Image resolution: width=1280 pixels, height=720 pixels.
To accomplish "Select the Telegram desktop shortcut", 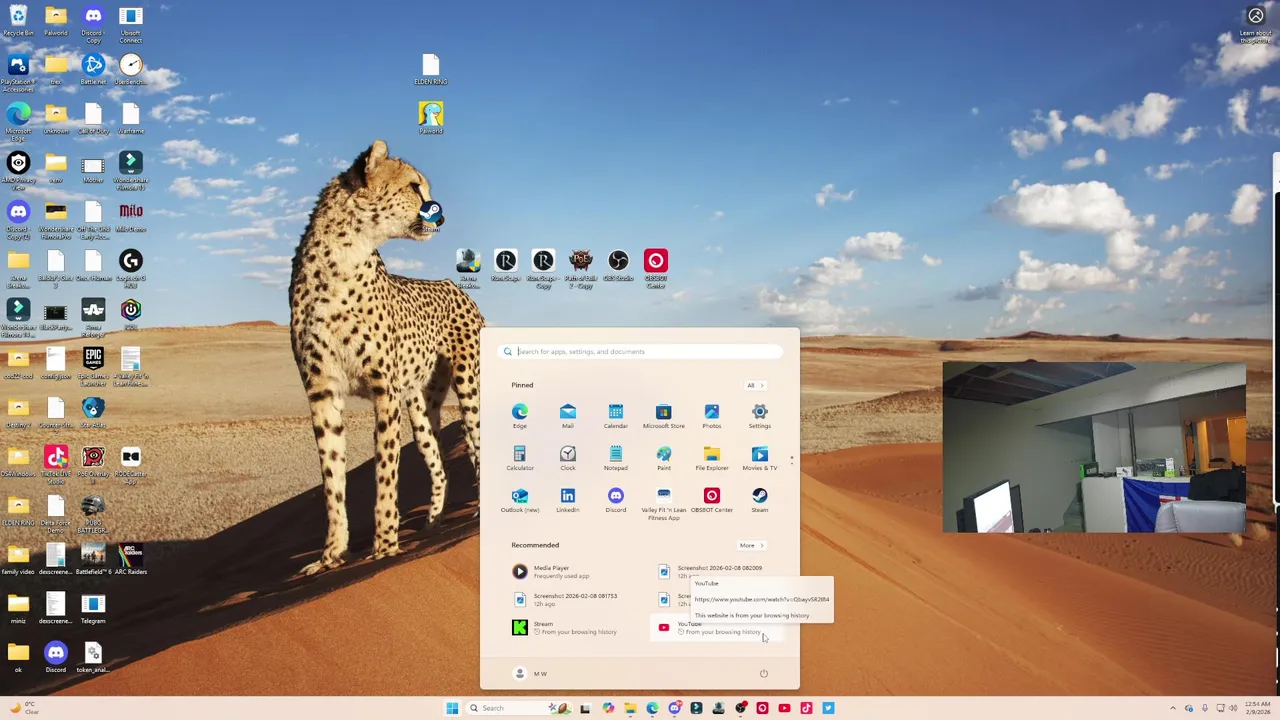I will (93, 609).
